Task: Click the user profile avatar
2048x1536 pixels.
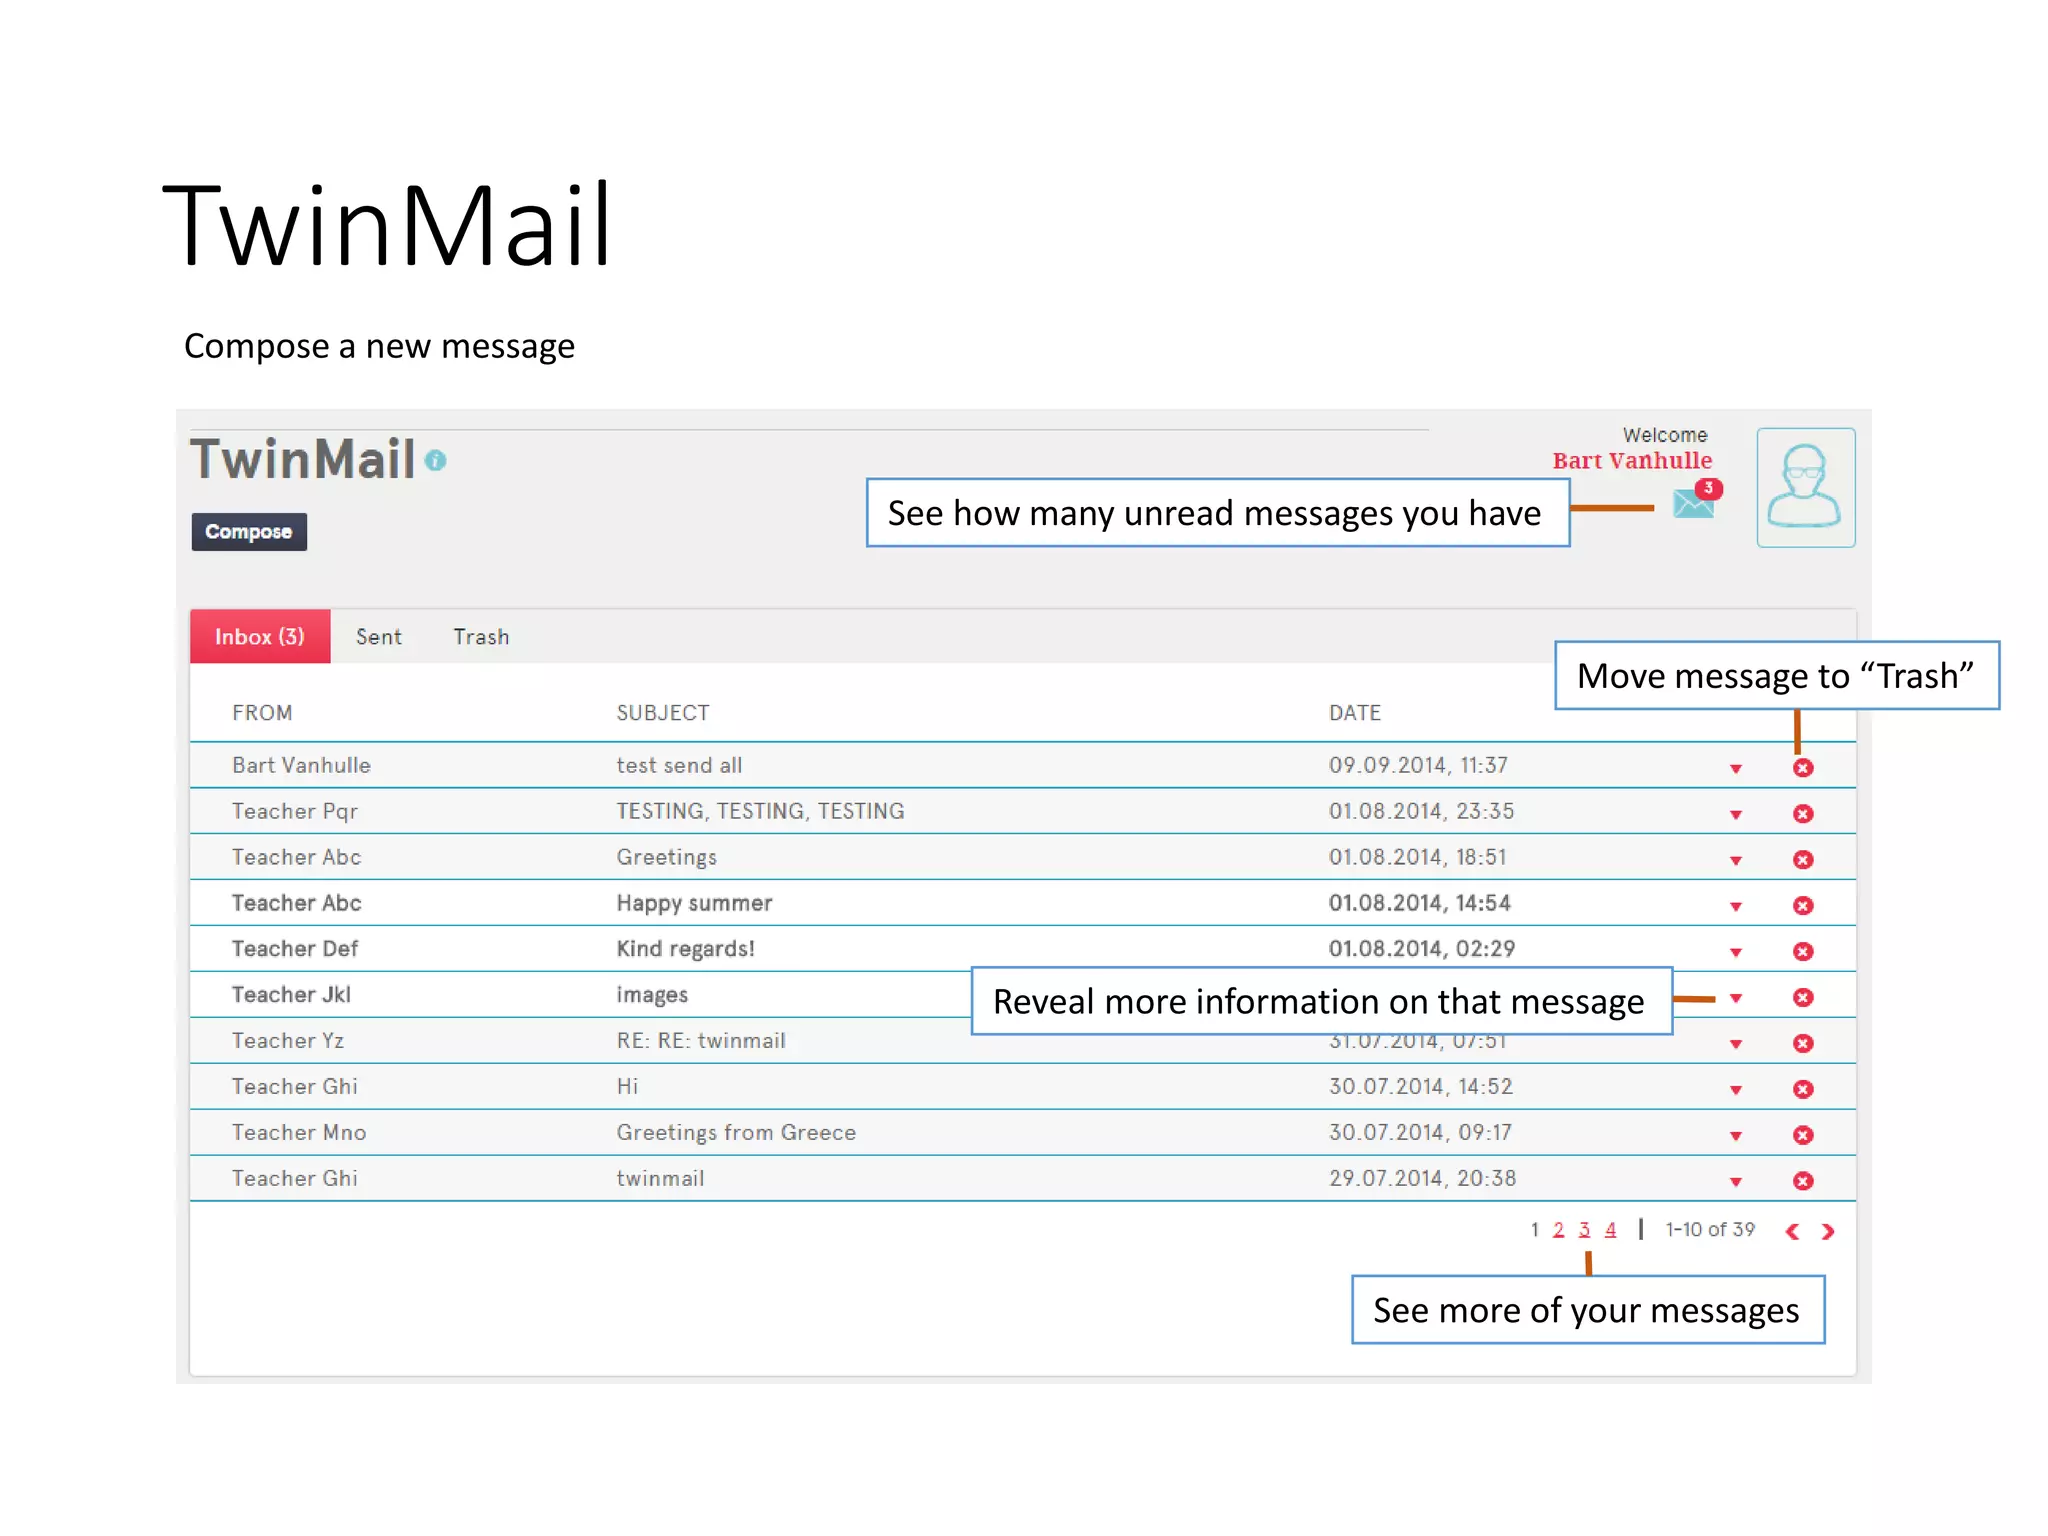Action: tap(1806, 487)
